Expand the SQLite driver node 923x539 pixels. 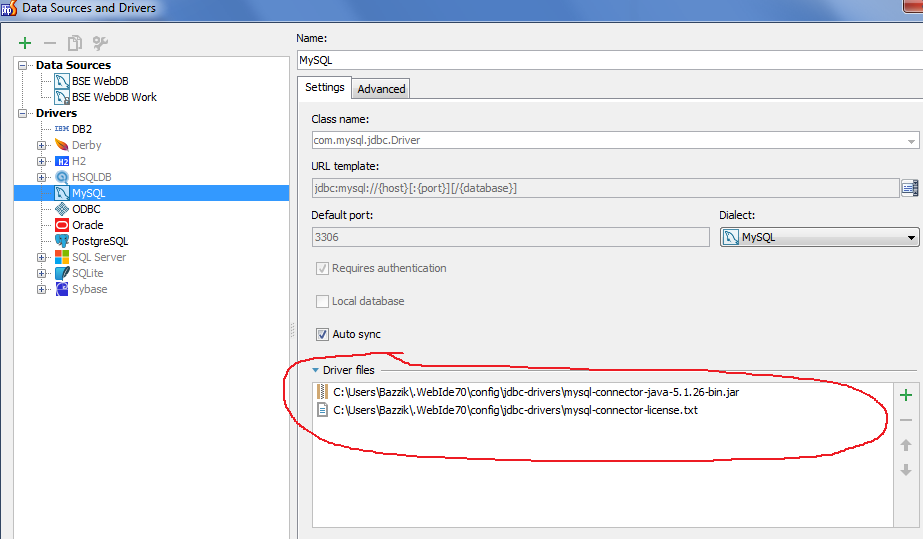[x=41, y=273]
